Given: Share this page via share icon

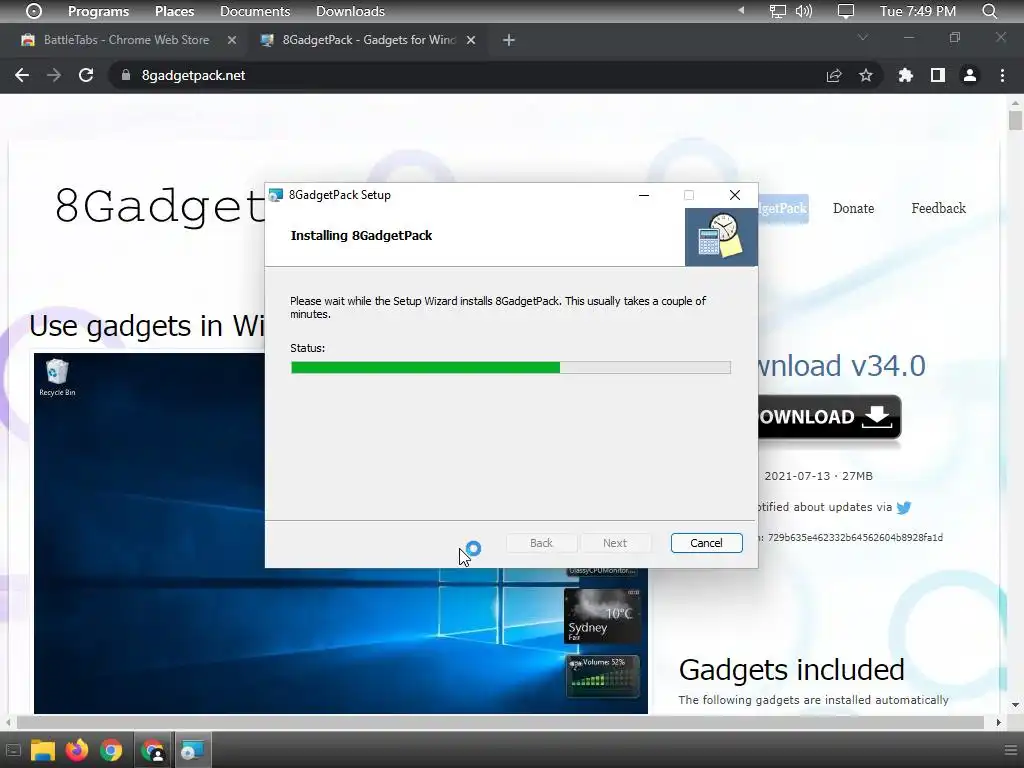Looking at the screenshot, I should [x=834, y=76].
